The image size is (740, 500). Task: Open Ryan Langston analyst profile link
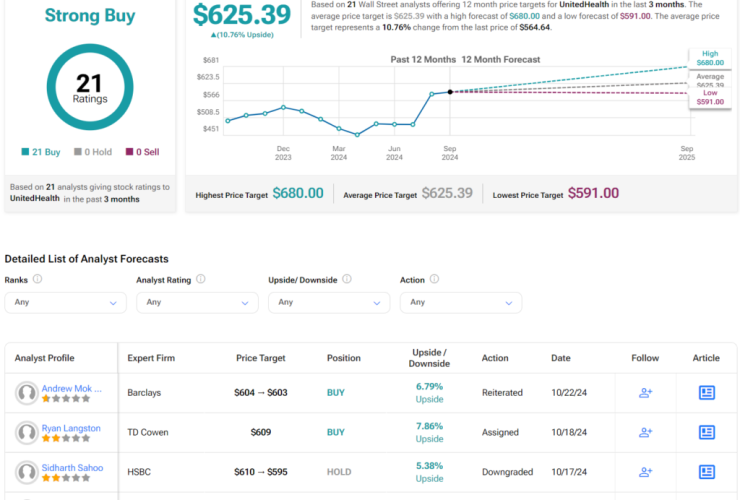point(71,428)
